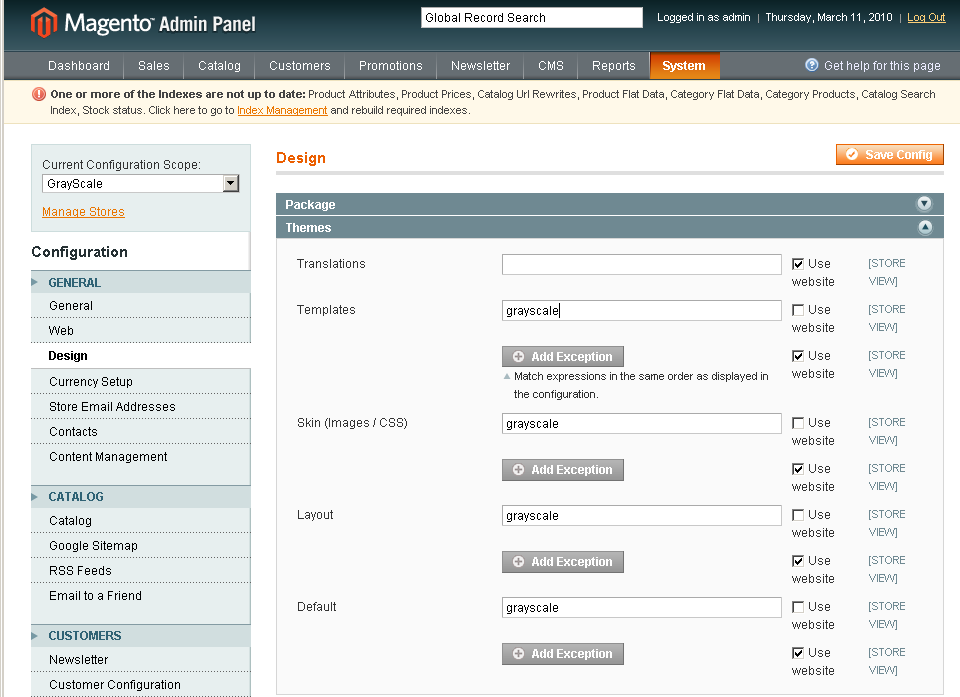
Task: Open Email to a Friend in the sidebar
Action: [141, 596]
